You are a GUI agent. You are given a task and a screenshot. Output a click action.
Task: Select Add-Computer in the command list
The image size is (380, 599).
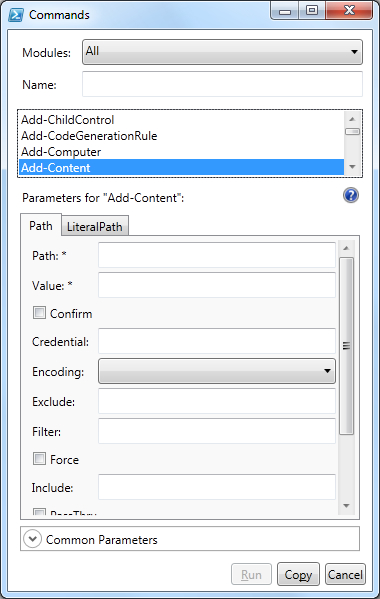[61, 152]
